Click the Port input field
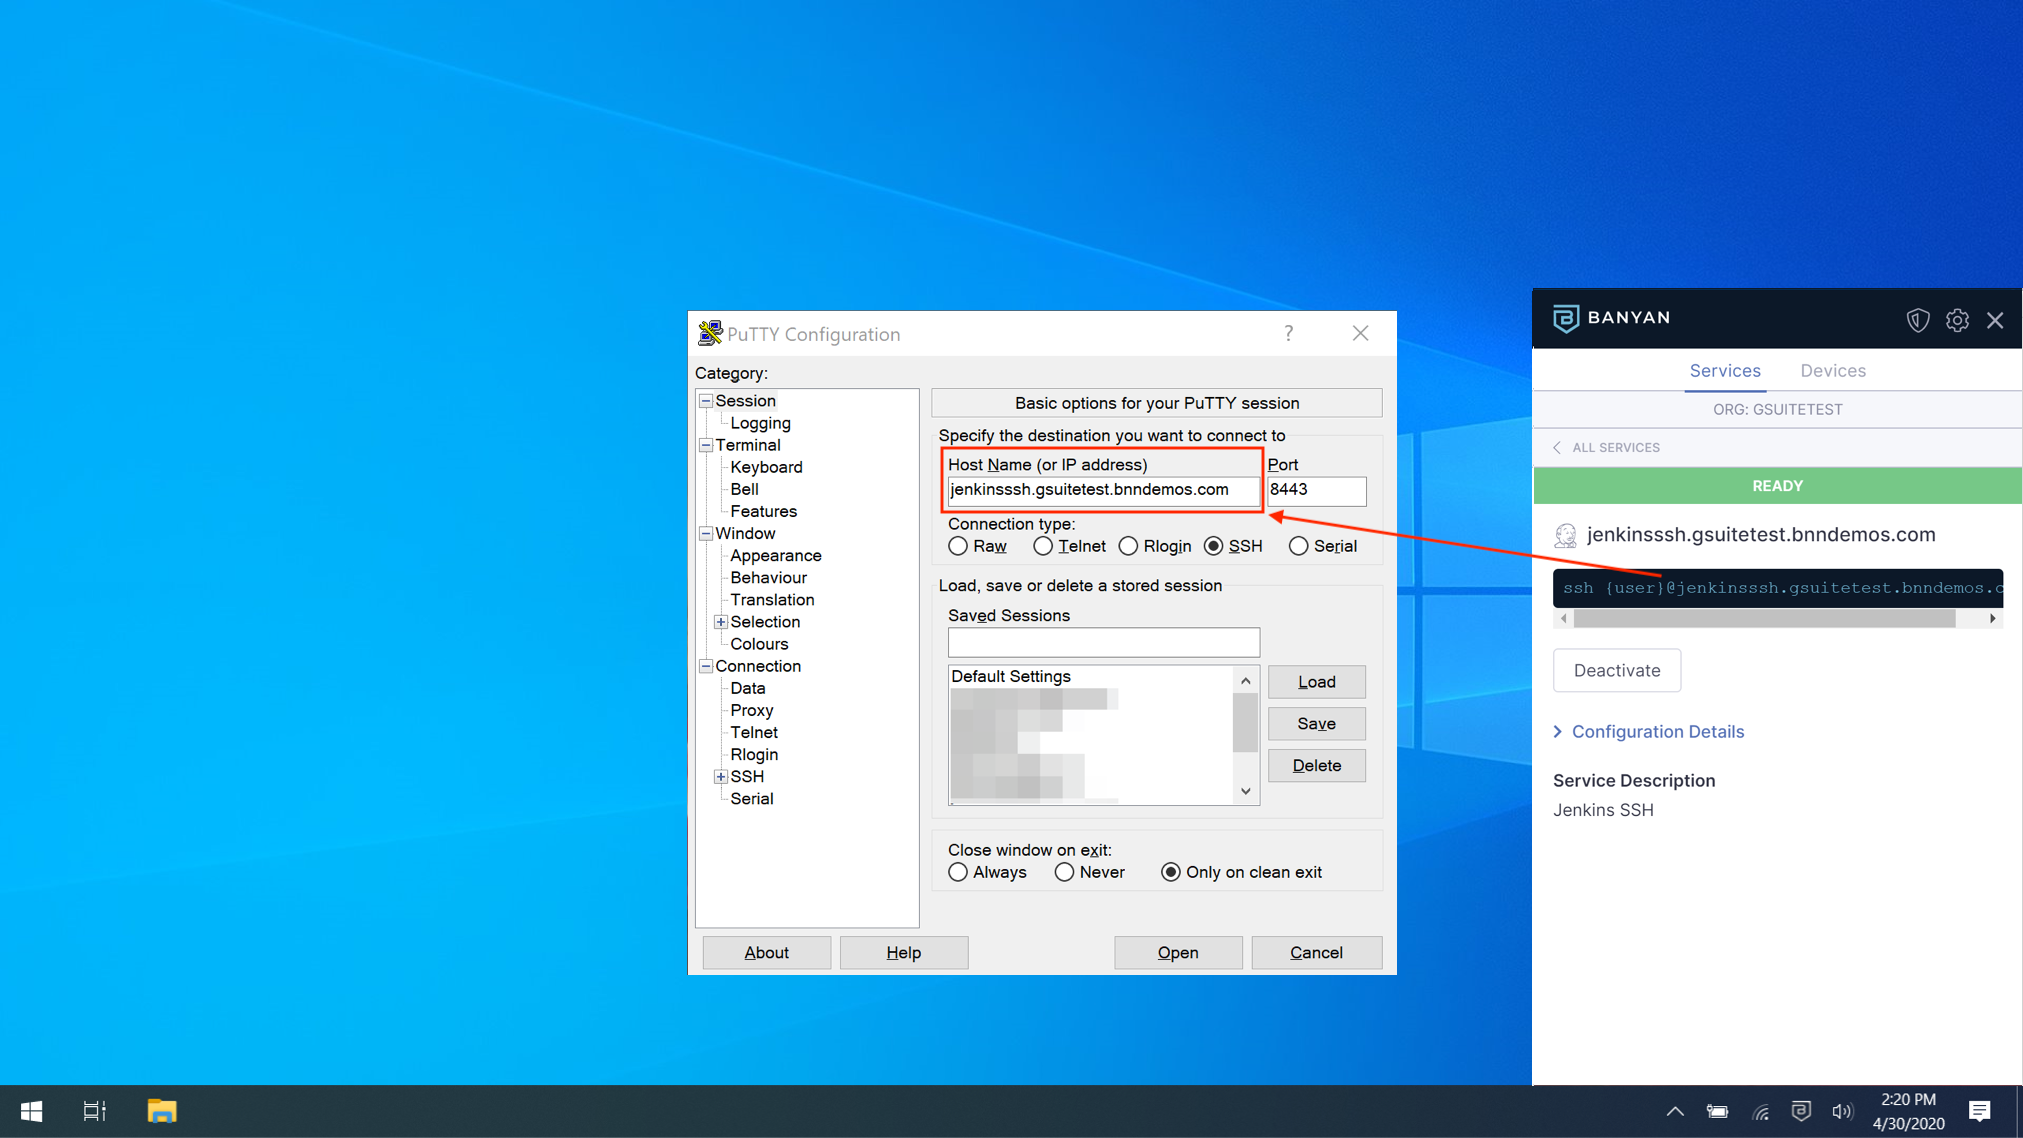2023x1138 pixels. point(1316,490)
